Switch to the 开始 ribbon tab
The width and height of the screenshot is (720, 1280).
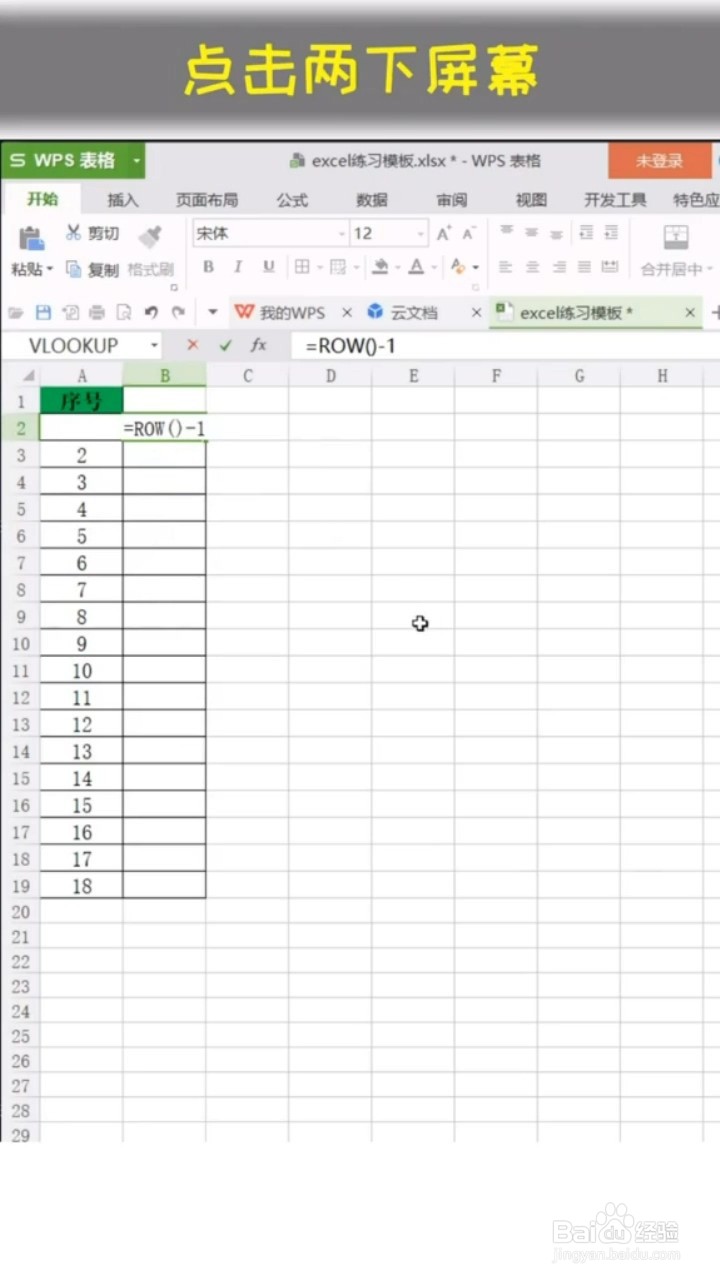point(42,199)
